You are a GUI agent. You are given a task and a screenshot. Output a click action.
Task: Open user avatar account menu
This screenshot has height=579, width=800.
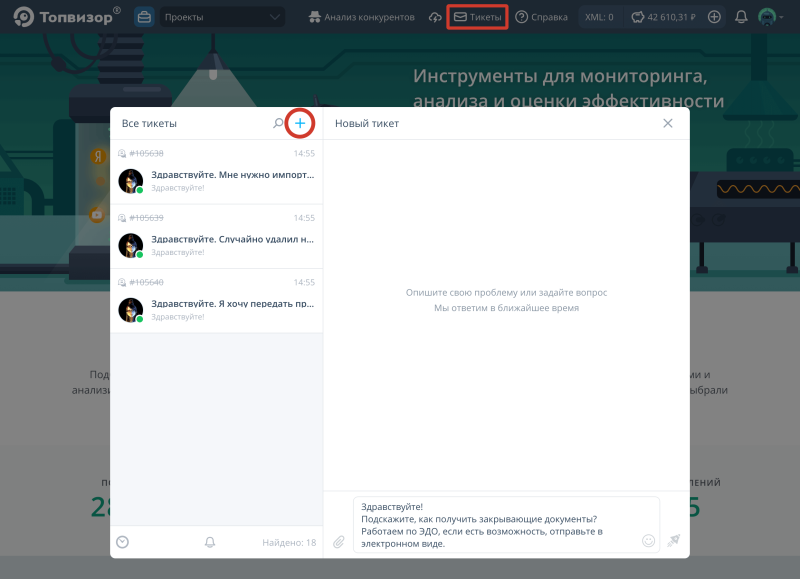tap(769, 17)
